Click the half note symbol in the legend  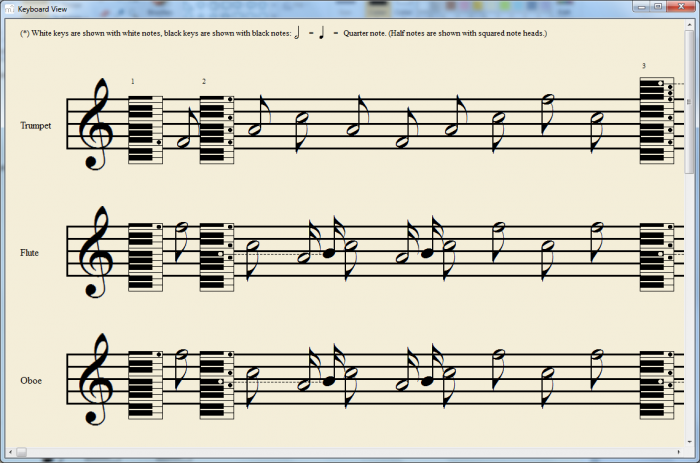tap(297, 33)
